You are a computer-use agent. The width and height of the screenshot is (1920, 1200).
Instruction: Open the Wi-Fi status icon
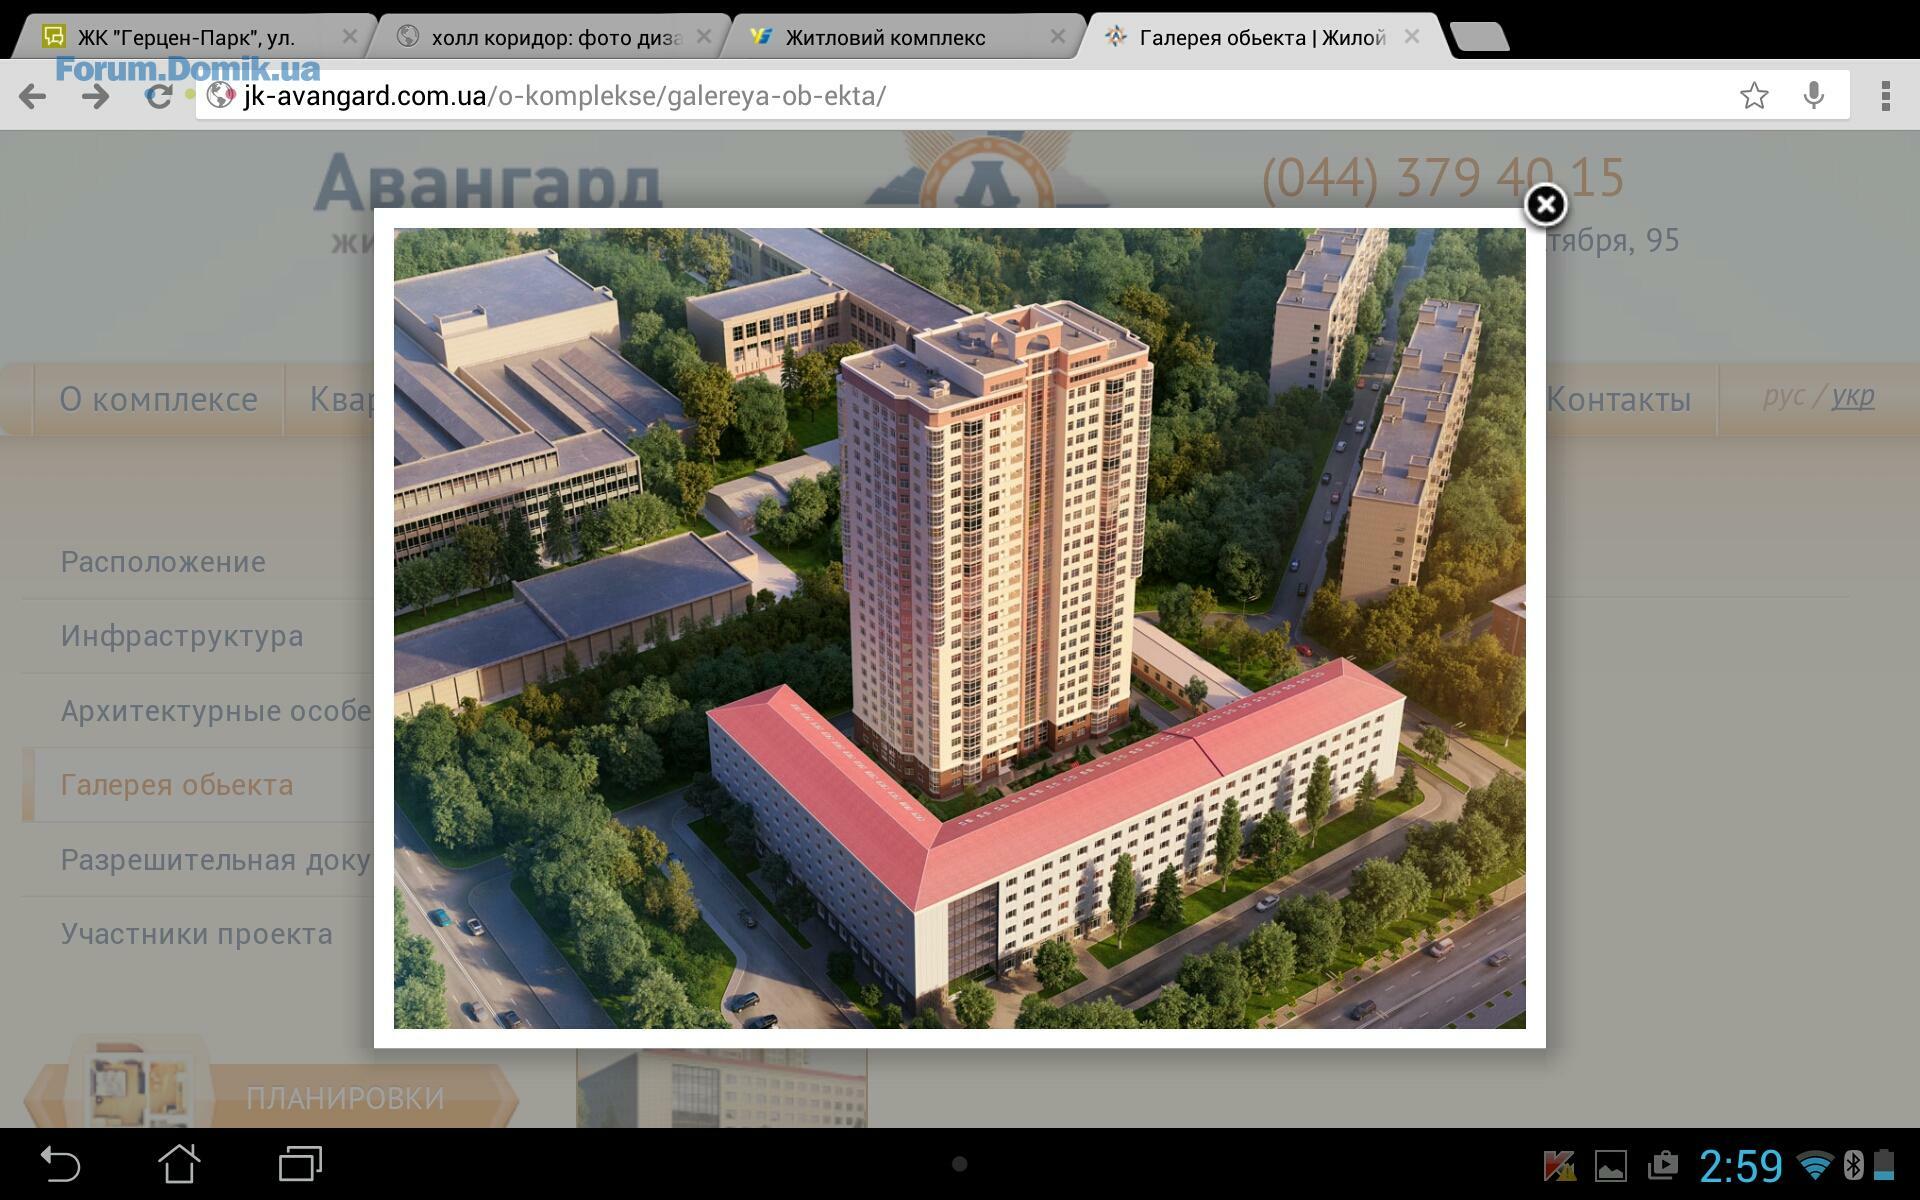click(1814, 1165)
